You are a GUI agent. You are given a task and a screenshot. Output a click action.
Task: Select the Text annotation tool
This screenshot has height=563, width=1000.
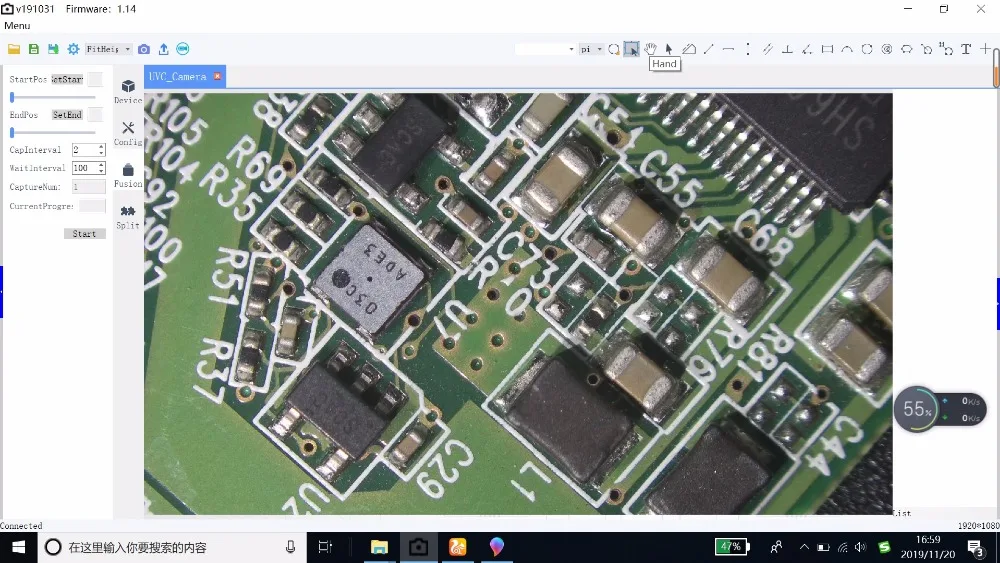point(966,49)
